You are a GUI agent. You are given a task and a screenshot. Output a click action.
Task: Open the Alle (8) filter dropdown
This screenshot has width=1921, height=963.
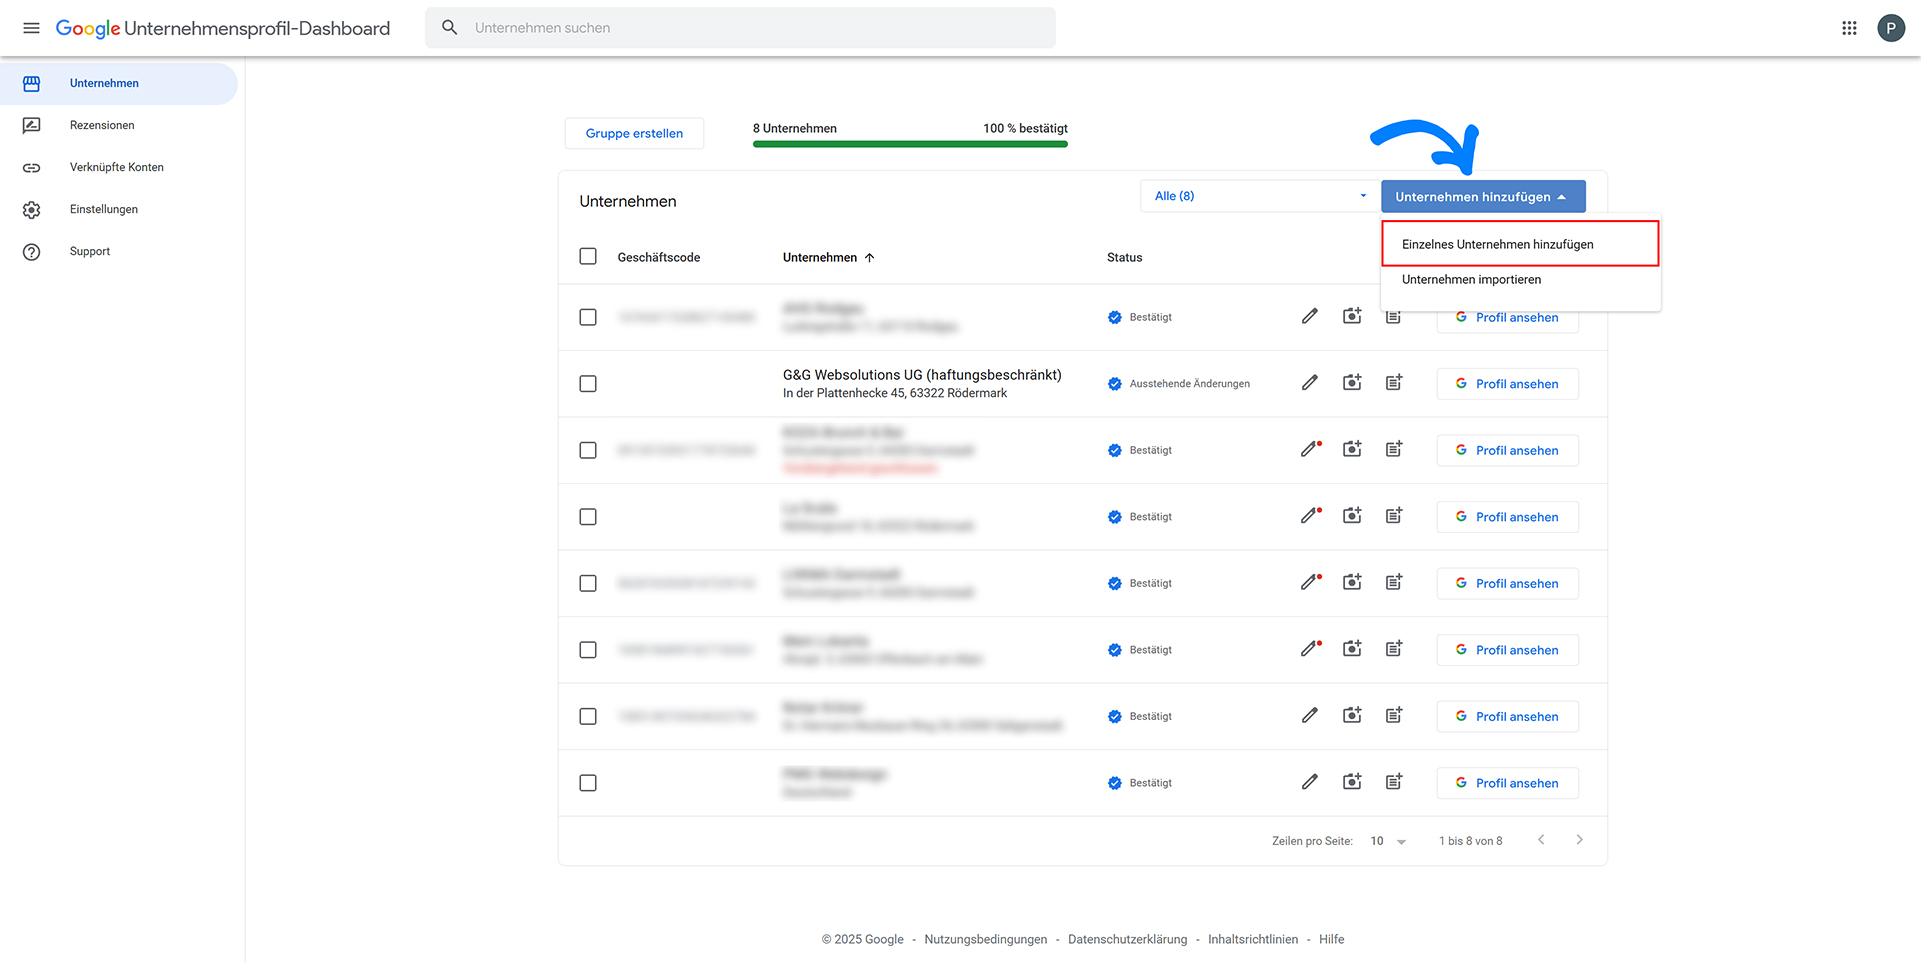tap(1259, 196)
